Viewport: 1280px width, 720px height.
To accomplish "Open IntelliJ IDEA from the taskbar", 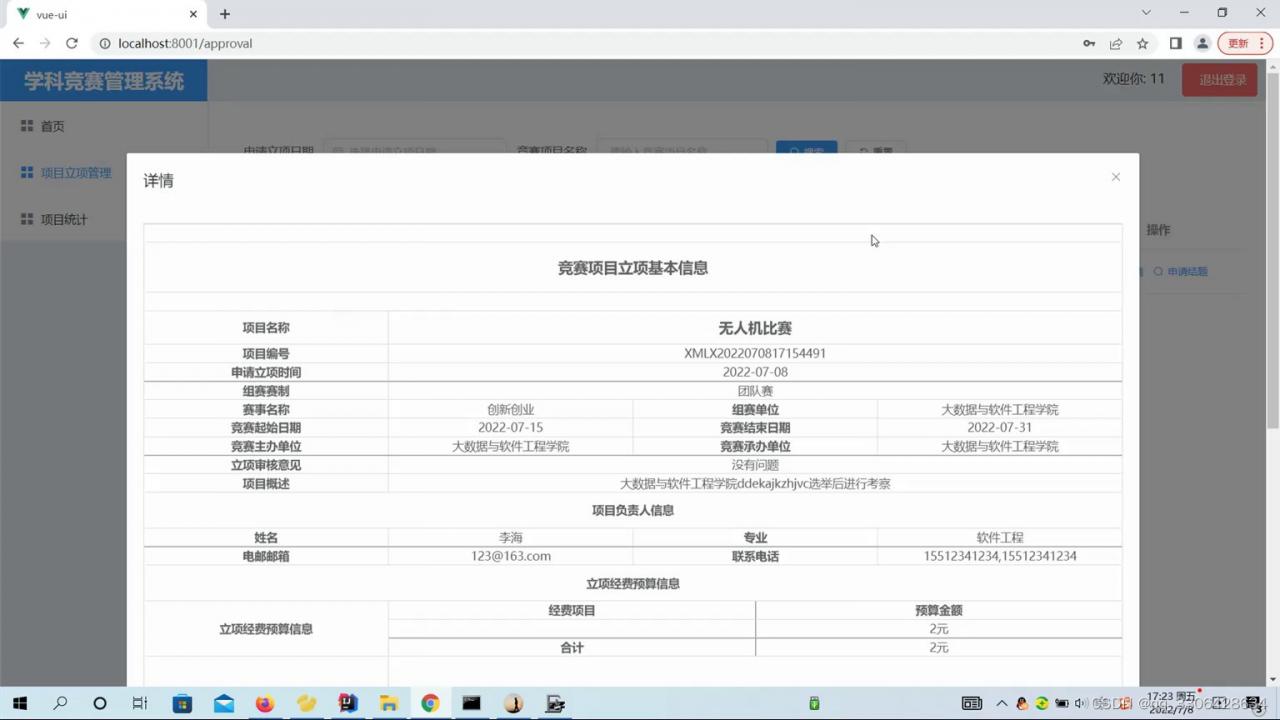I will (347, 703).
